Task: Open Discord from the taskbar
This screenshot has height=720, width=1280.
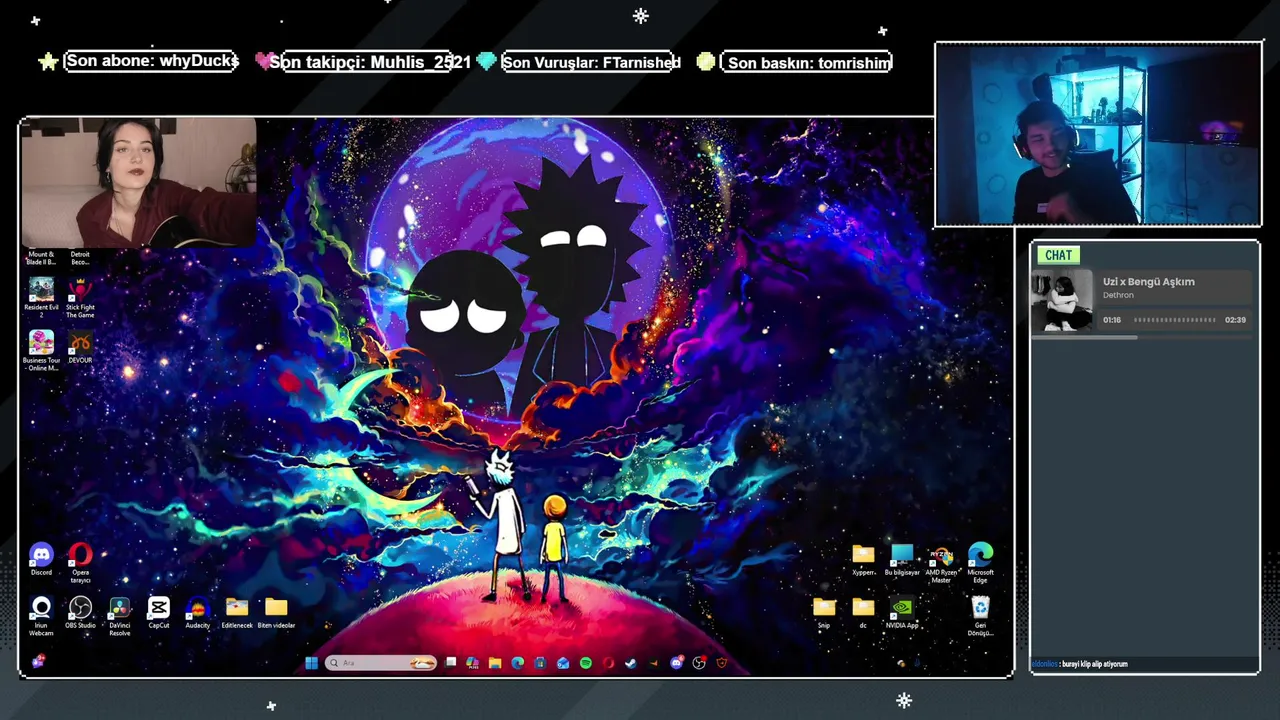Action: [x=677, y=663]
